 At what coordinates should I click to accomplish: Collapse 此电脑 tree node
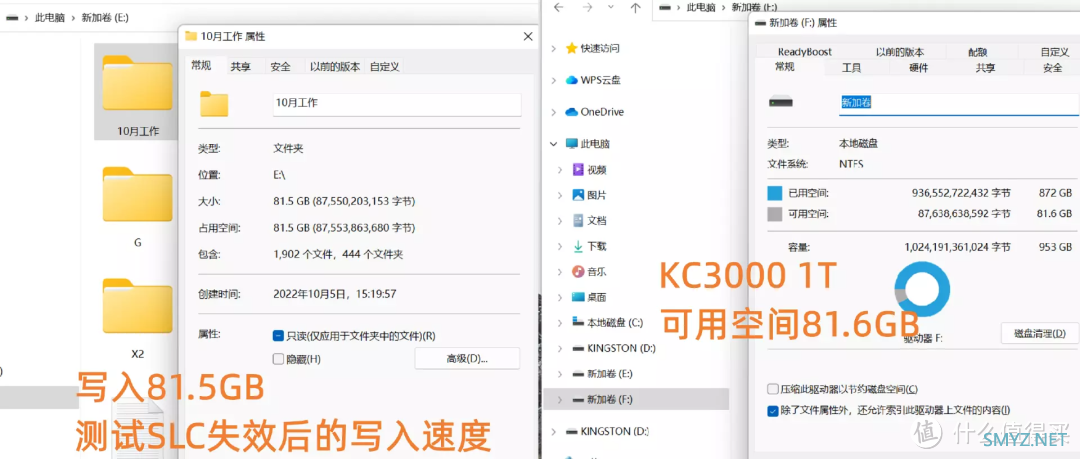(554, 144)
